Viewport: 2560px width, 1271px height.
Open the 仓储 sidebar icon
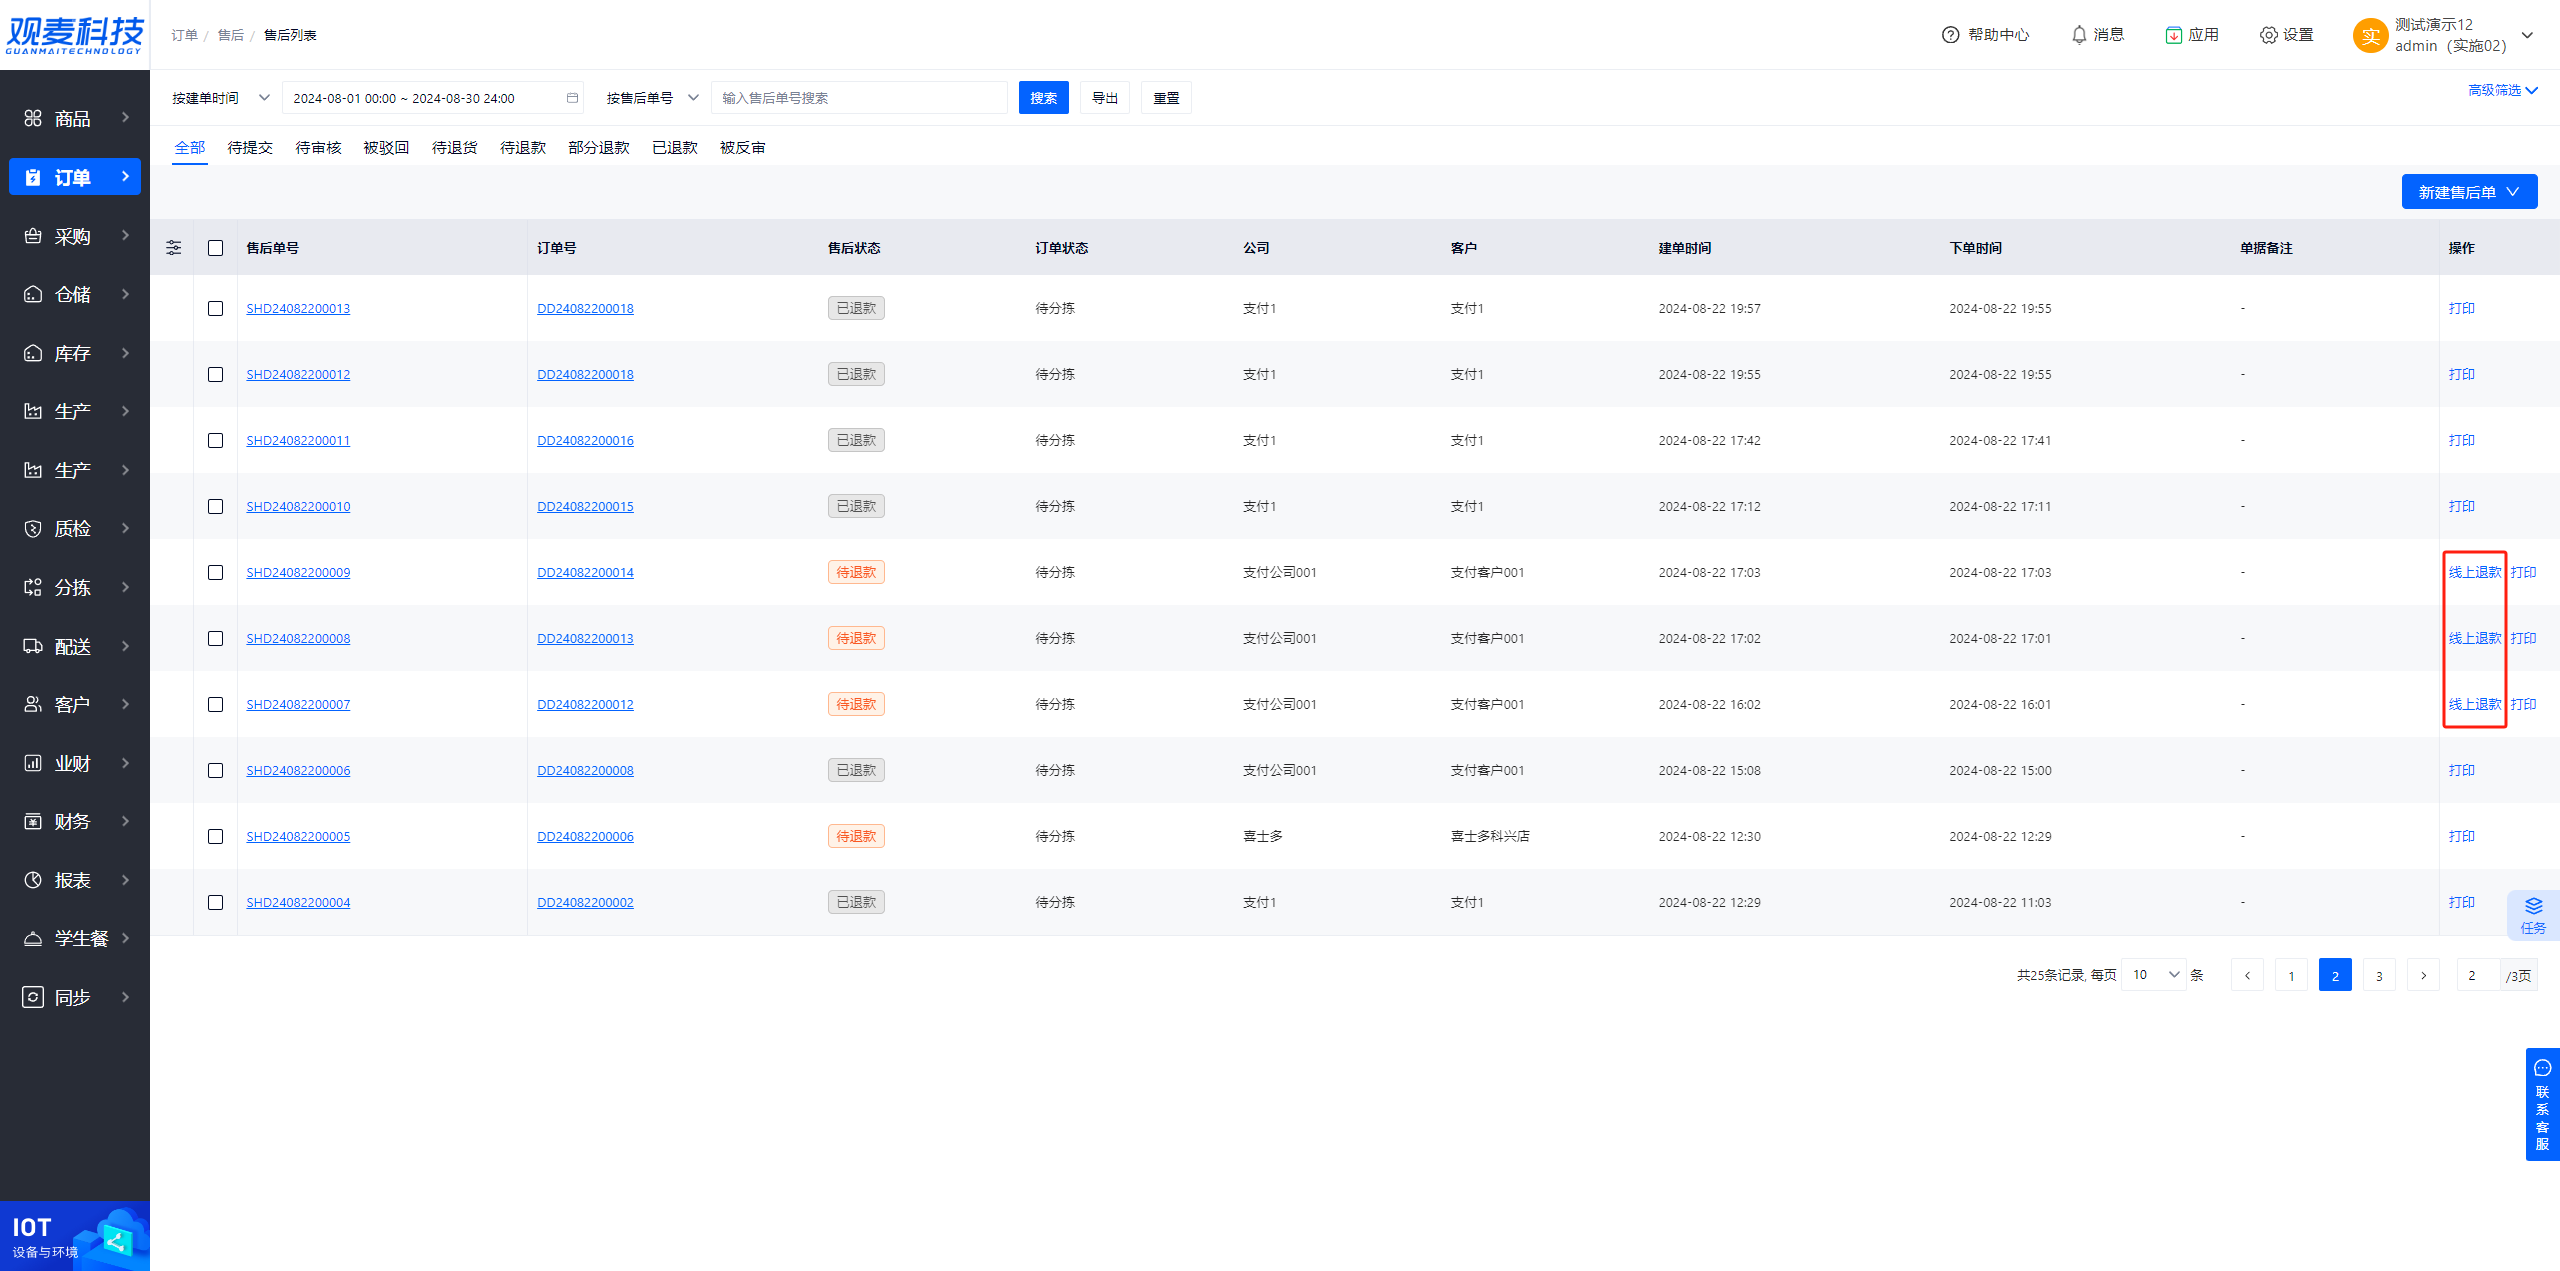click(33, 294)
